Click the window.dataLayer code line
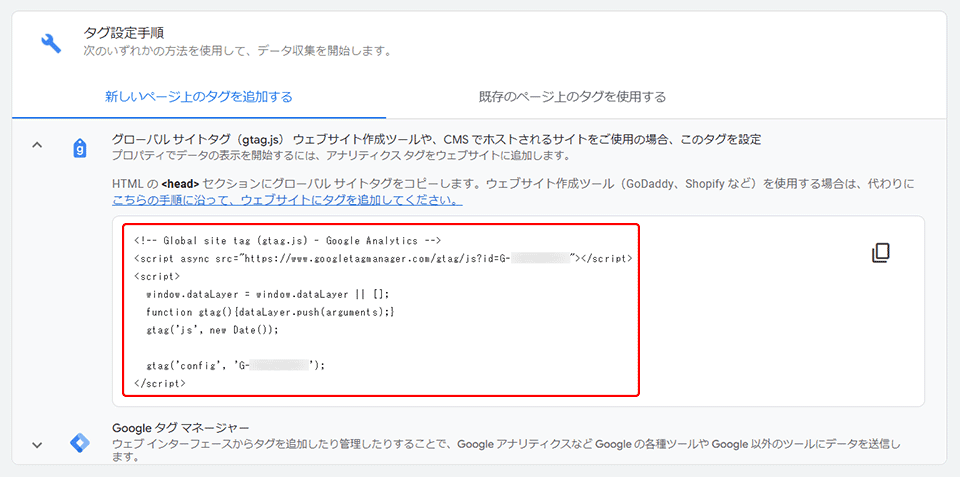This screenshot has width=960, height=477. 268,294
